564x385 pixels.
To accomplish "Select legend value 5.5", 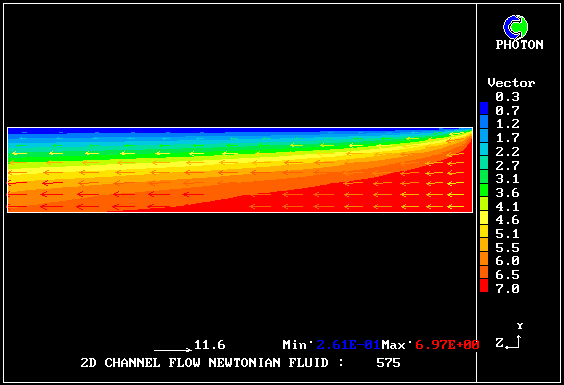I will coord(507,248).
